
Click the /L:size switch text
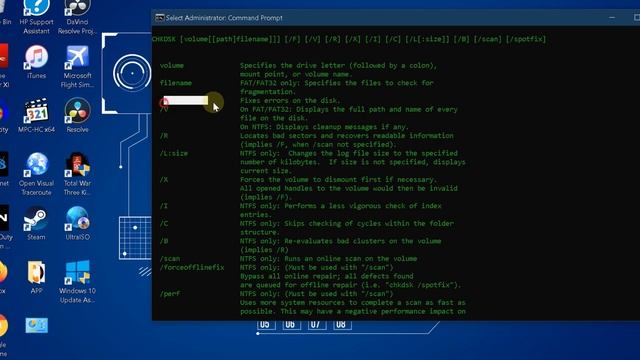coord(174,153)
